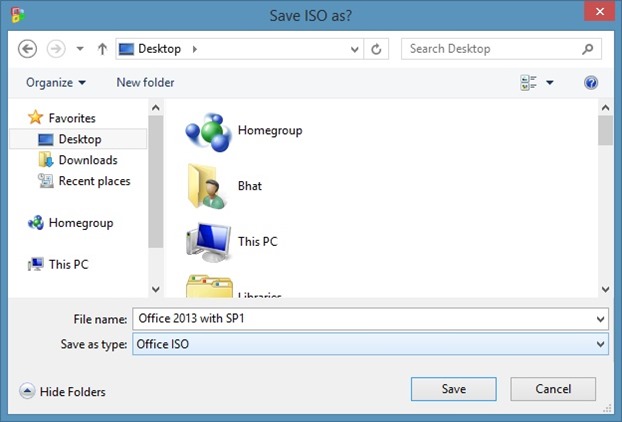Open the address bar history dropdown

click(355, 49)
